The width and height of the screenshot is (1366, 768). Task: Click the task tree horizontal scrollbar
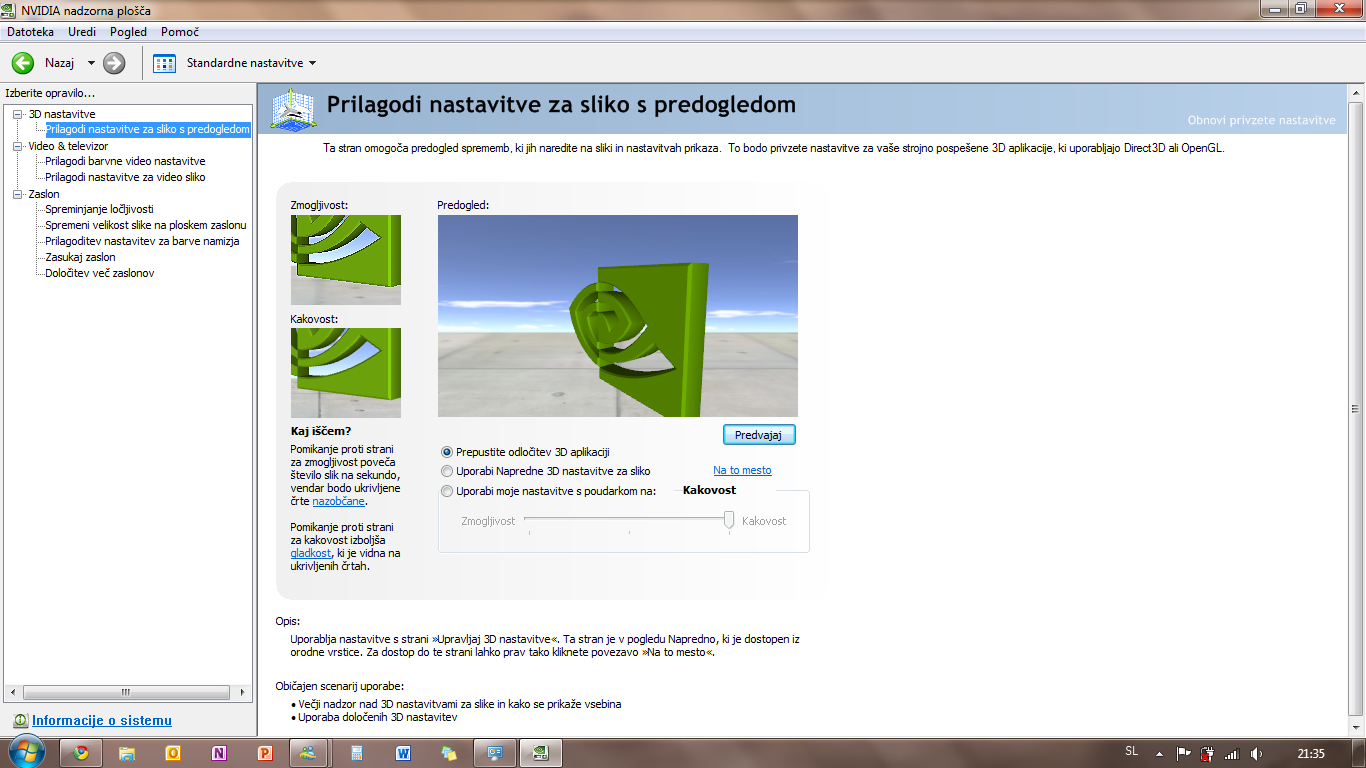[128, 692]
